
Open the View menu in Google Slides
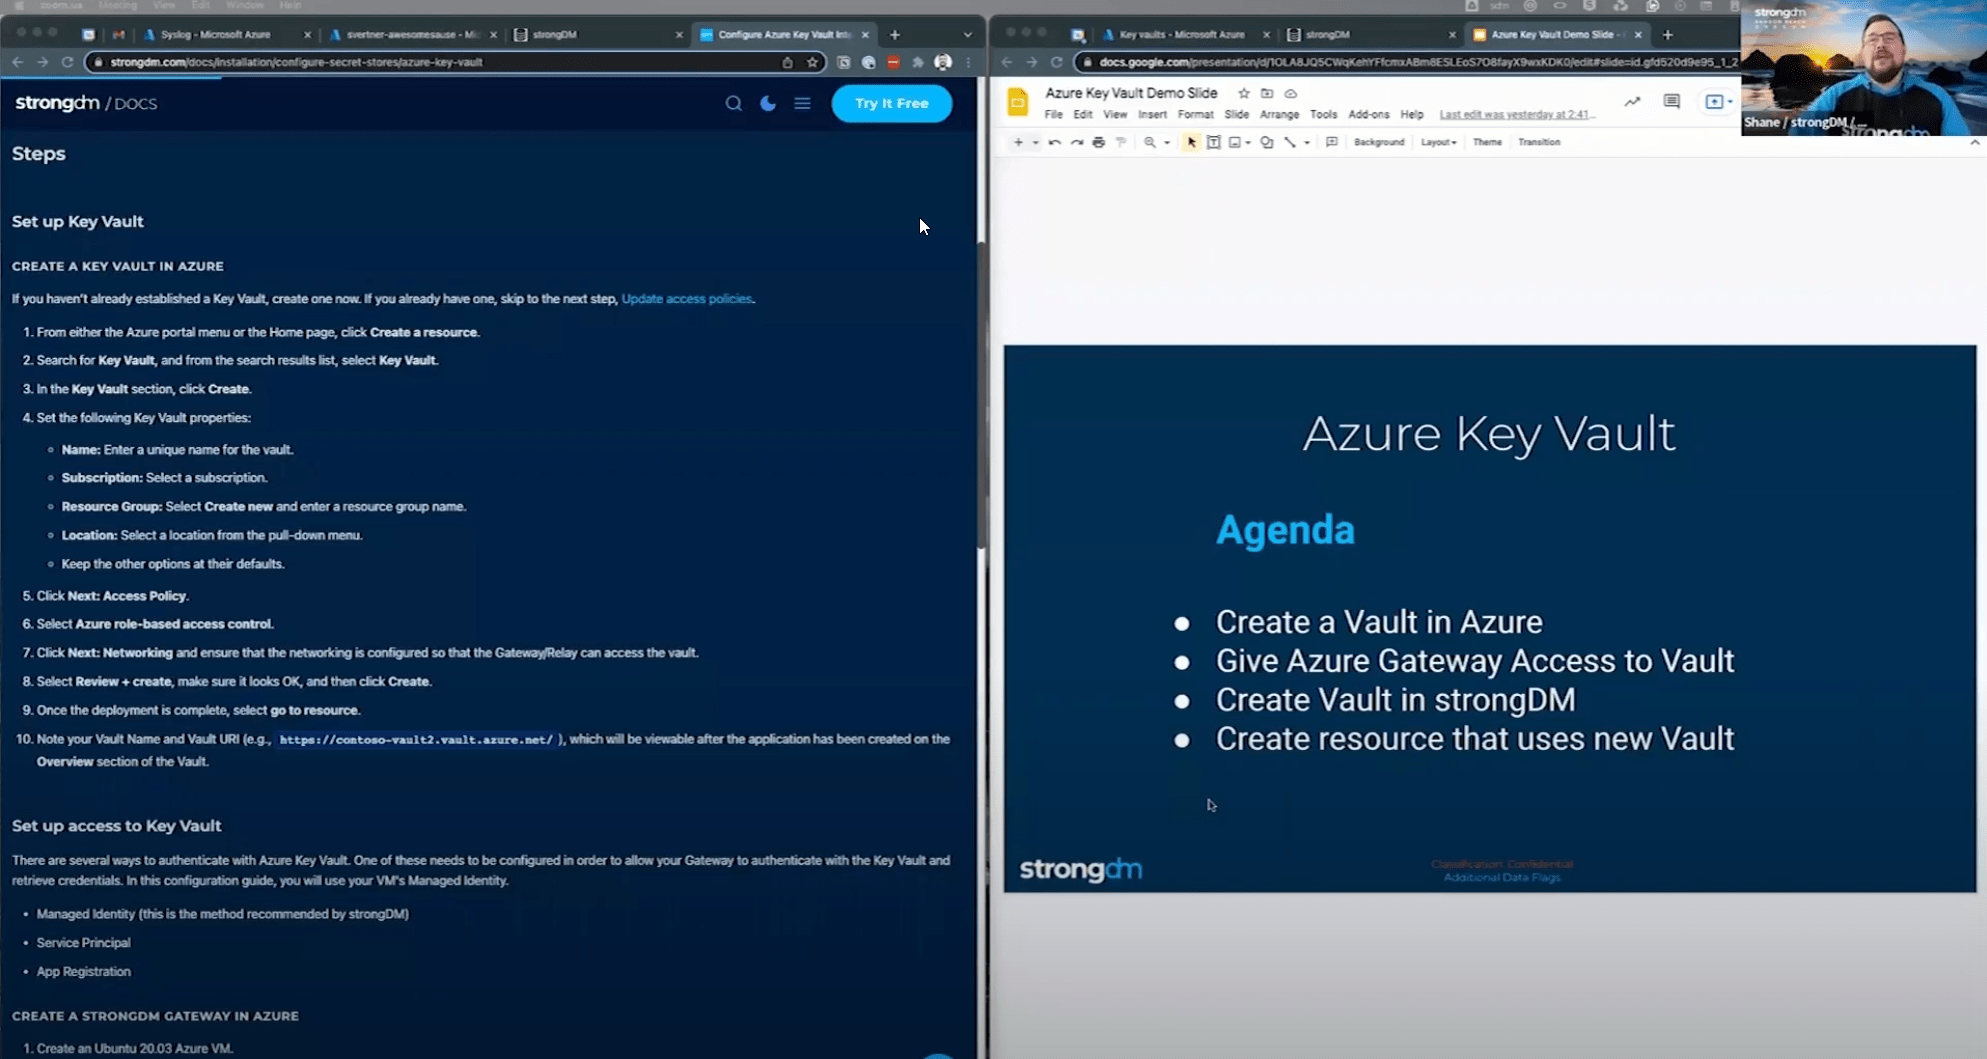[x=1115, y=115]
